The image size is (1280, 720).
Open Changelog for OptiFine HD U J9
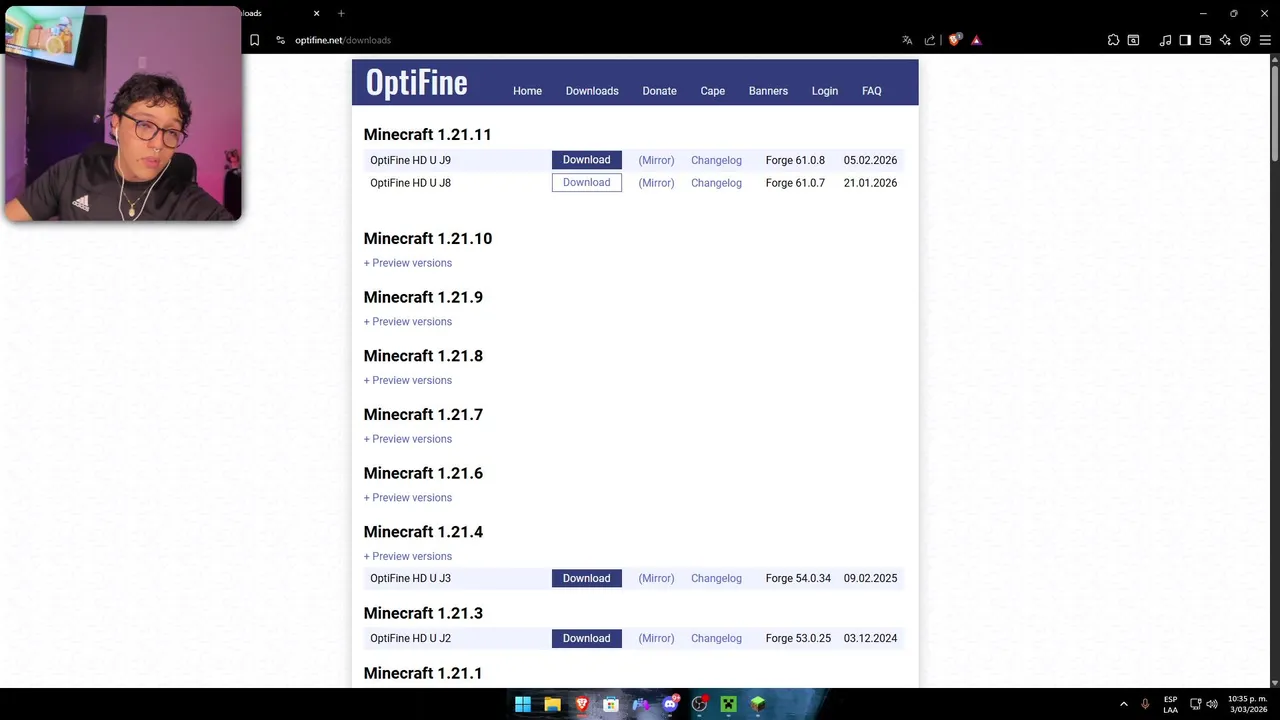coord(716,160)
